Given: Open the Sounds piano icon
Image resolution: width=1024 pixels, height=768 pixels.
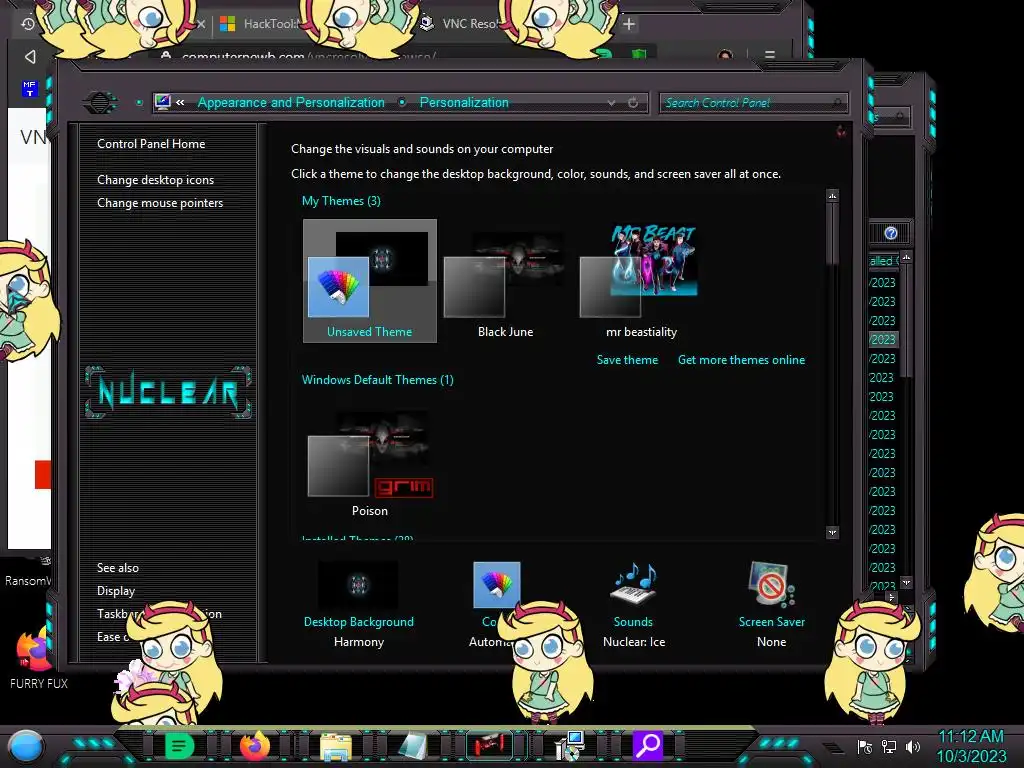Looking at the screenshot, I should [633, 583].
